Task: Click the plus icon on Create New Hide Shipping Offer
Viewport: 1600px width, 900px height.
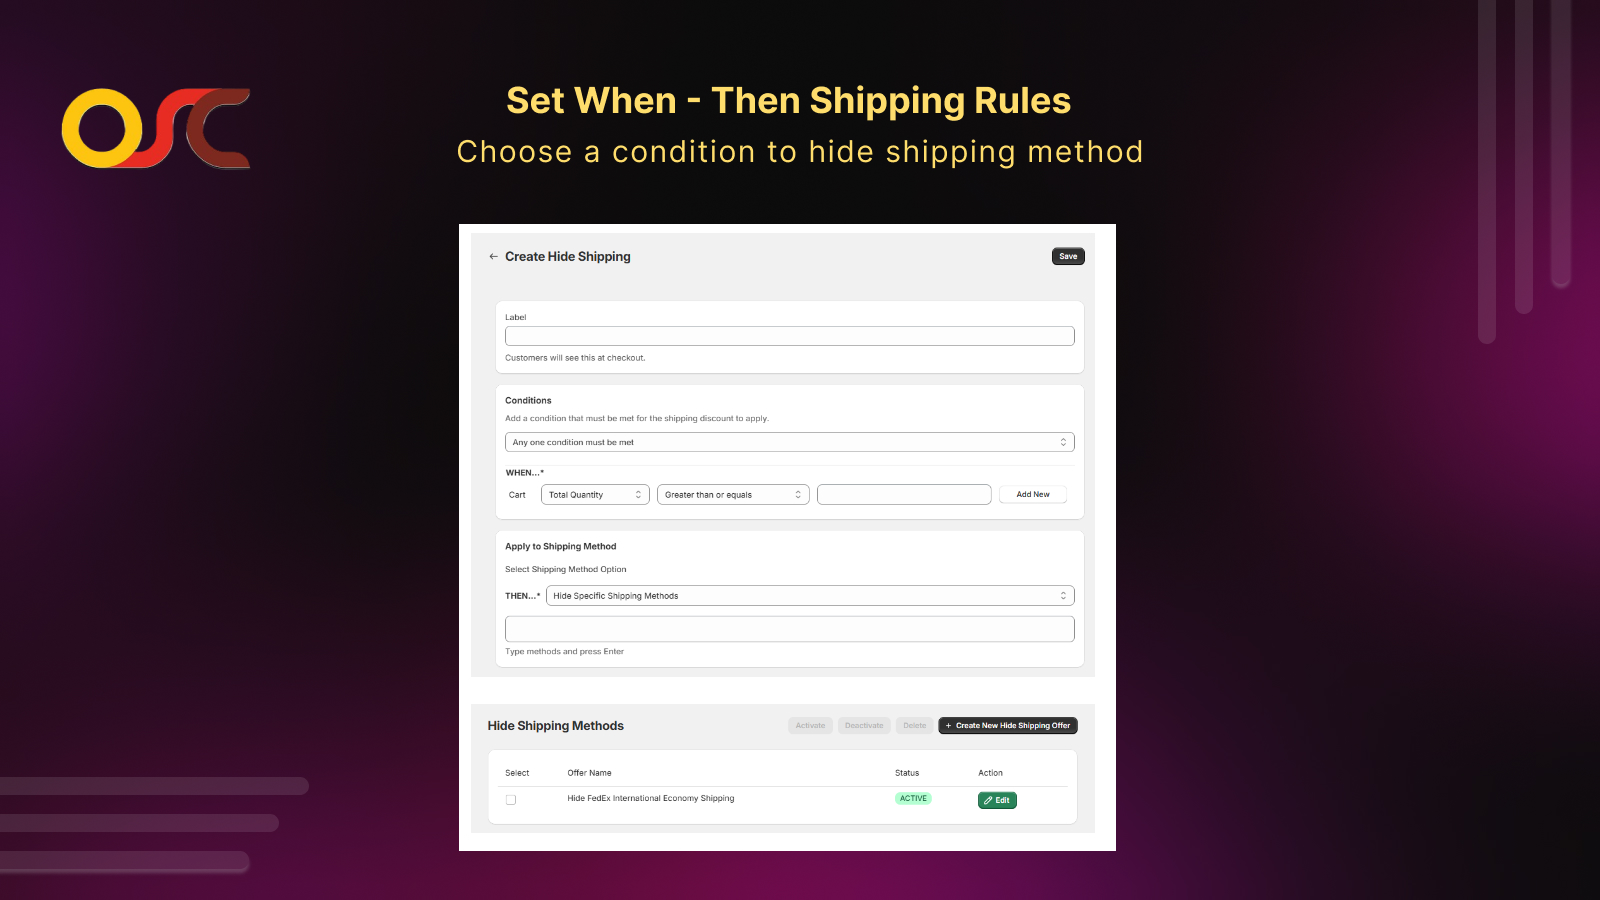Action: [948, 725]
